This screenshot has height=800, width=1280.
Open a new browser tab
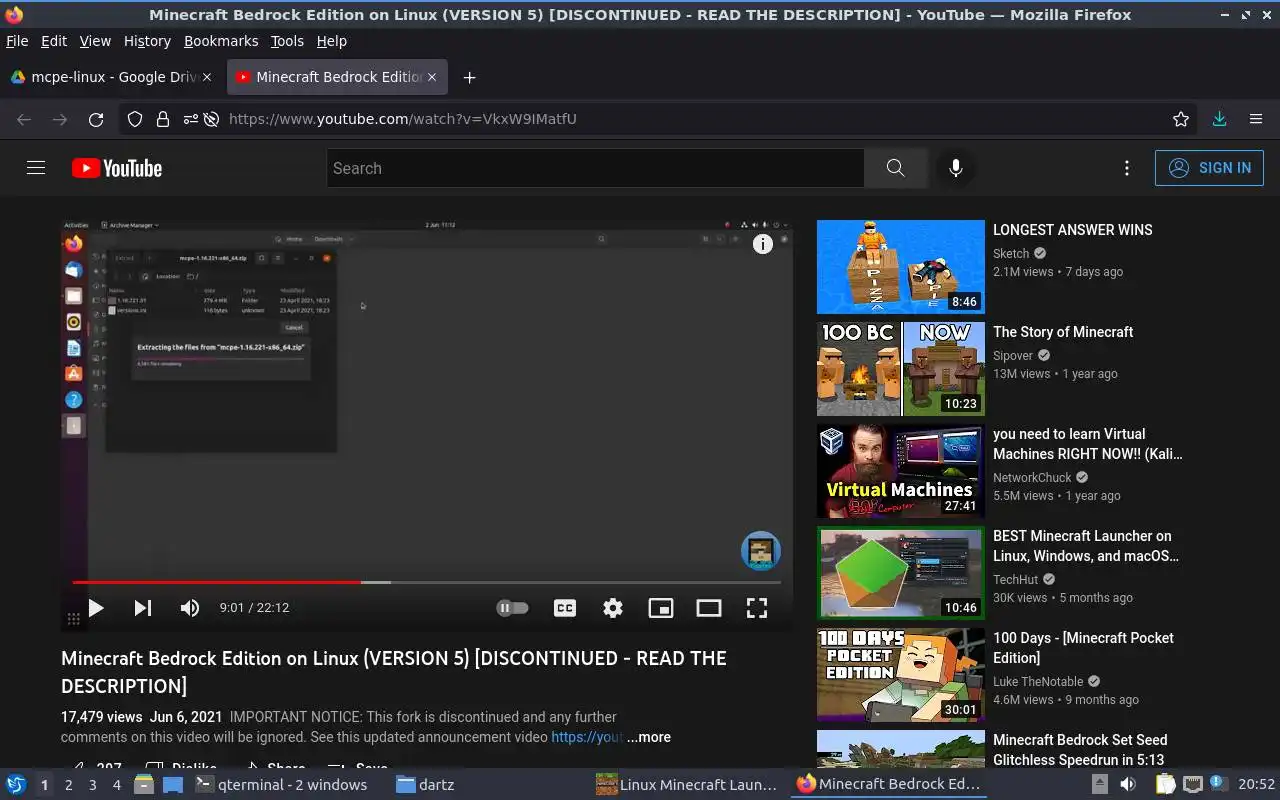click(x=469, y=77)
